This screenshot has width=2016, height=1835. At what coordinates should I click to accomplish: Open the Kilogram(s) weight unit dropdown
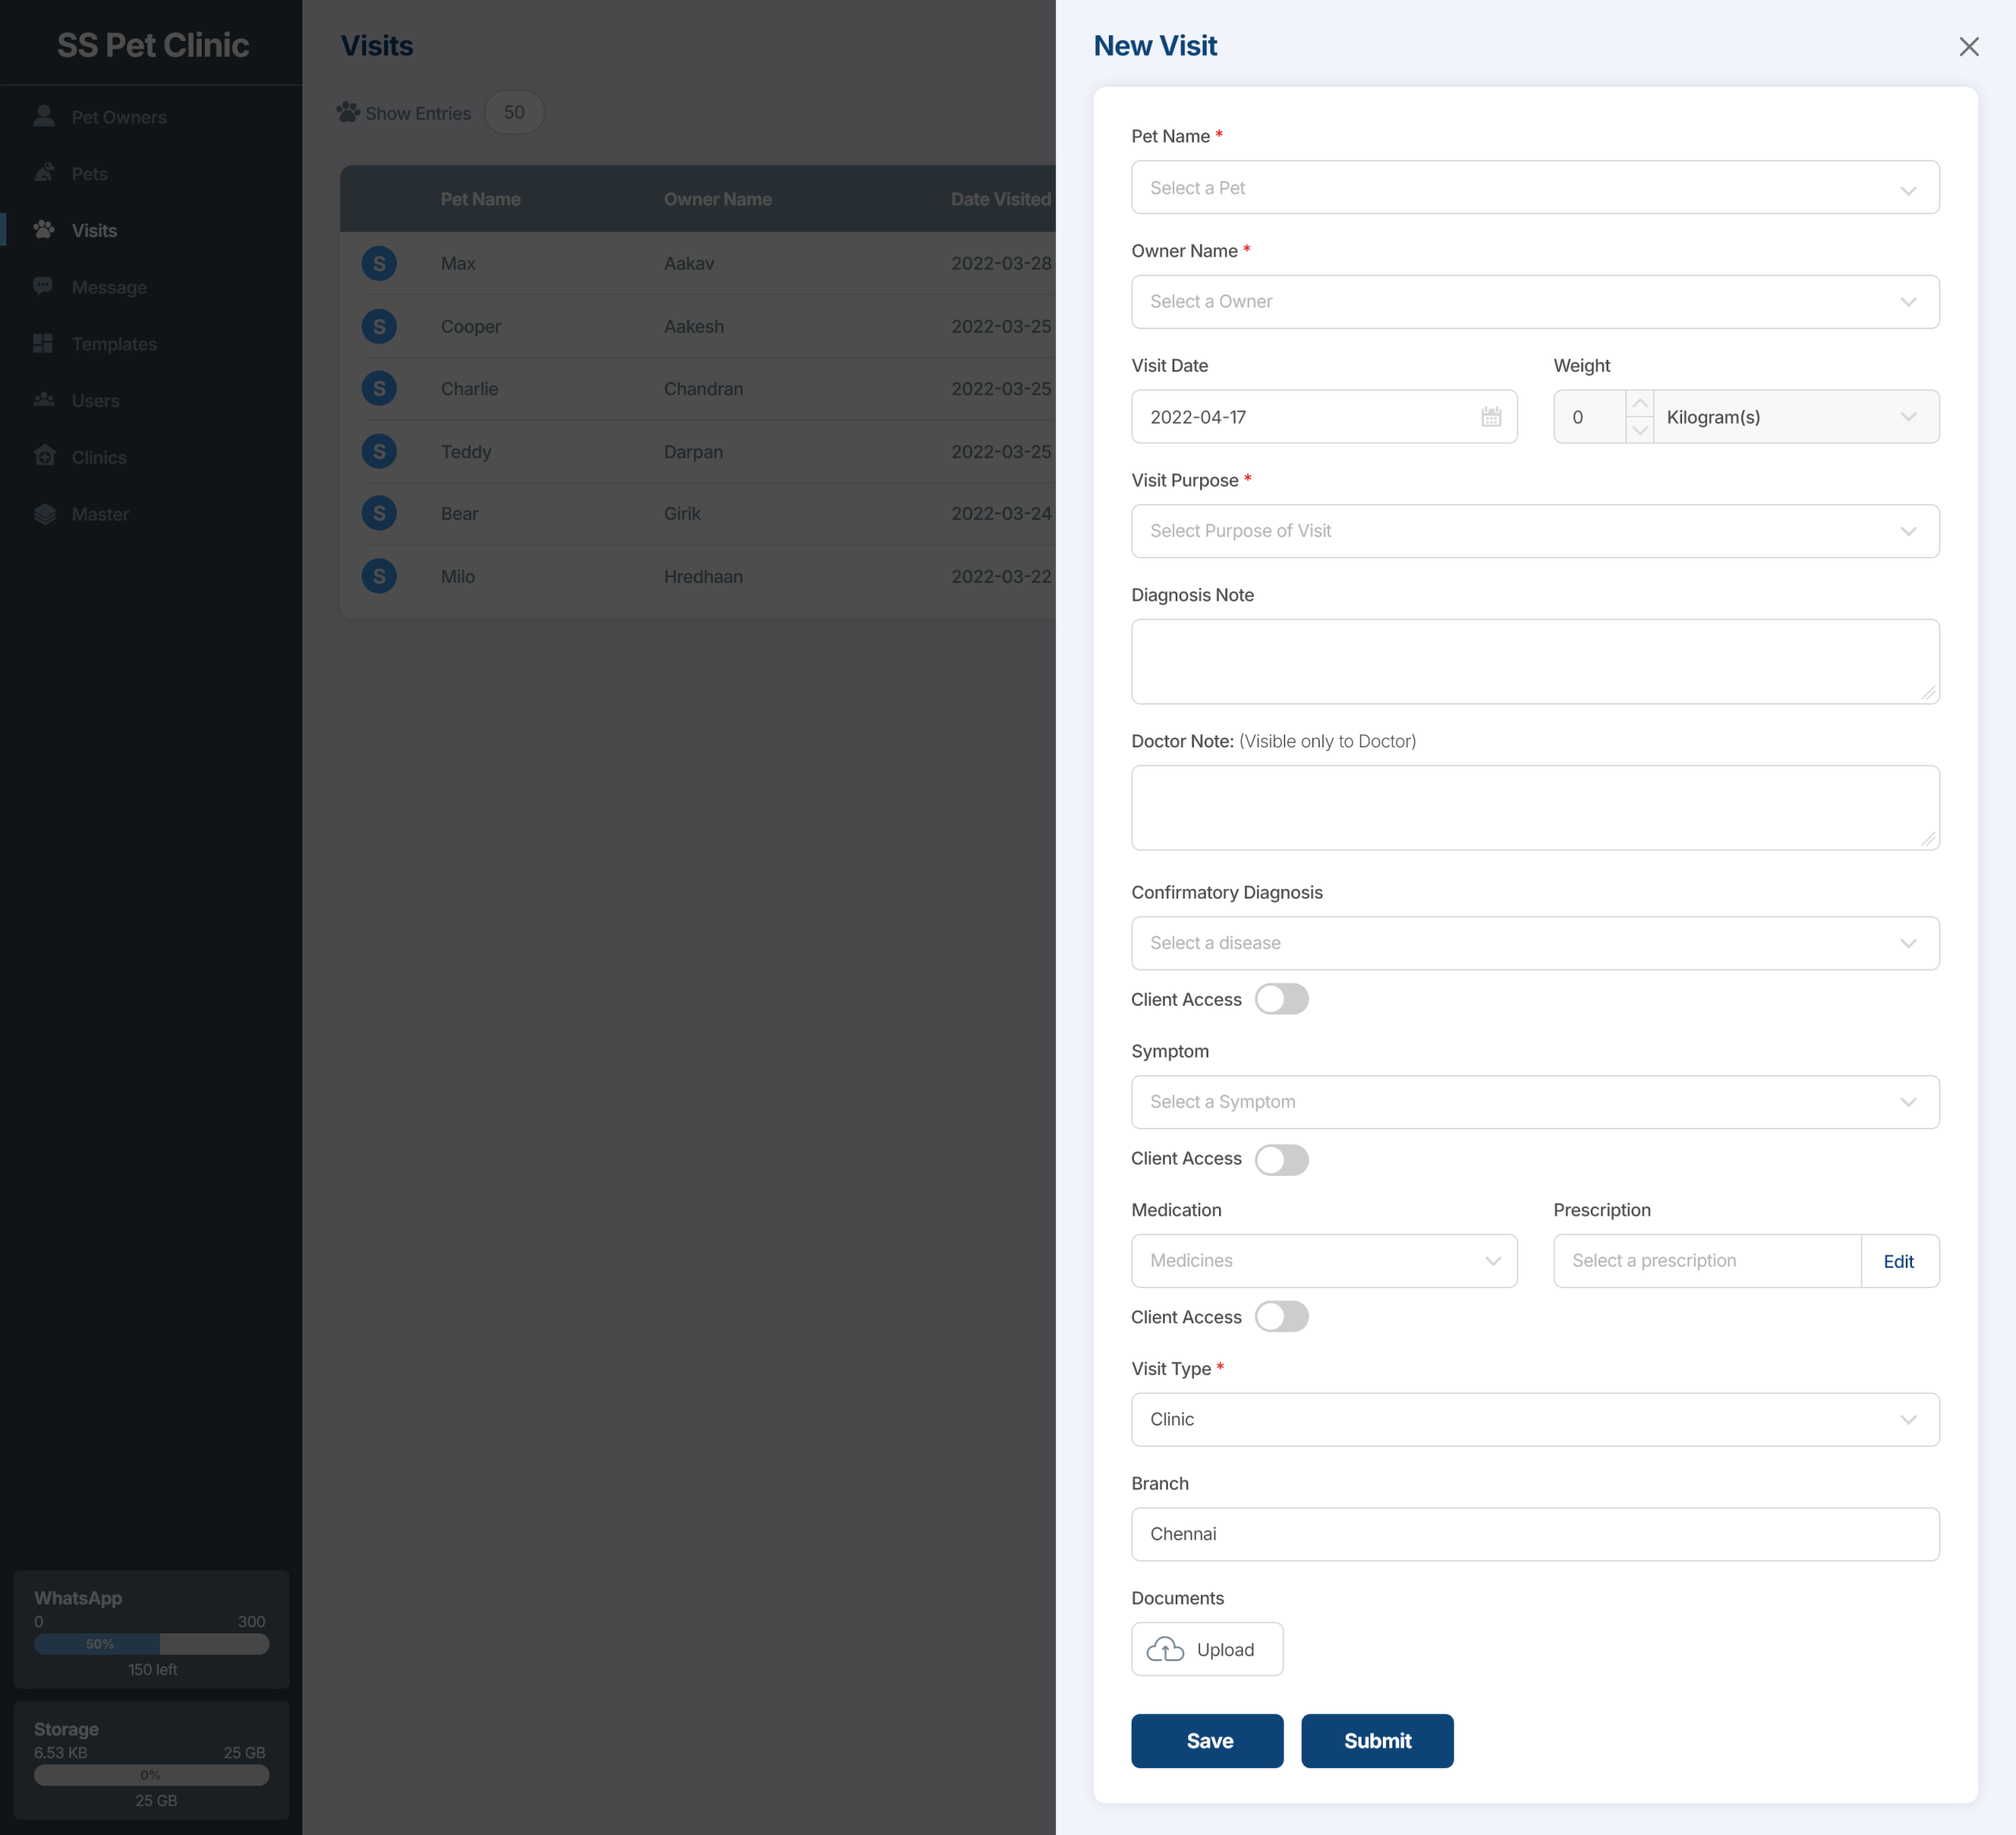point(1796,417)
